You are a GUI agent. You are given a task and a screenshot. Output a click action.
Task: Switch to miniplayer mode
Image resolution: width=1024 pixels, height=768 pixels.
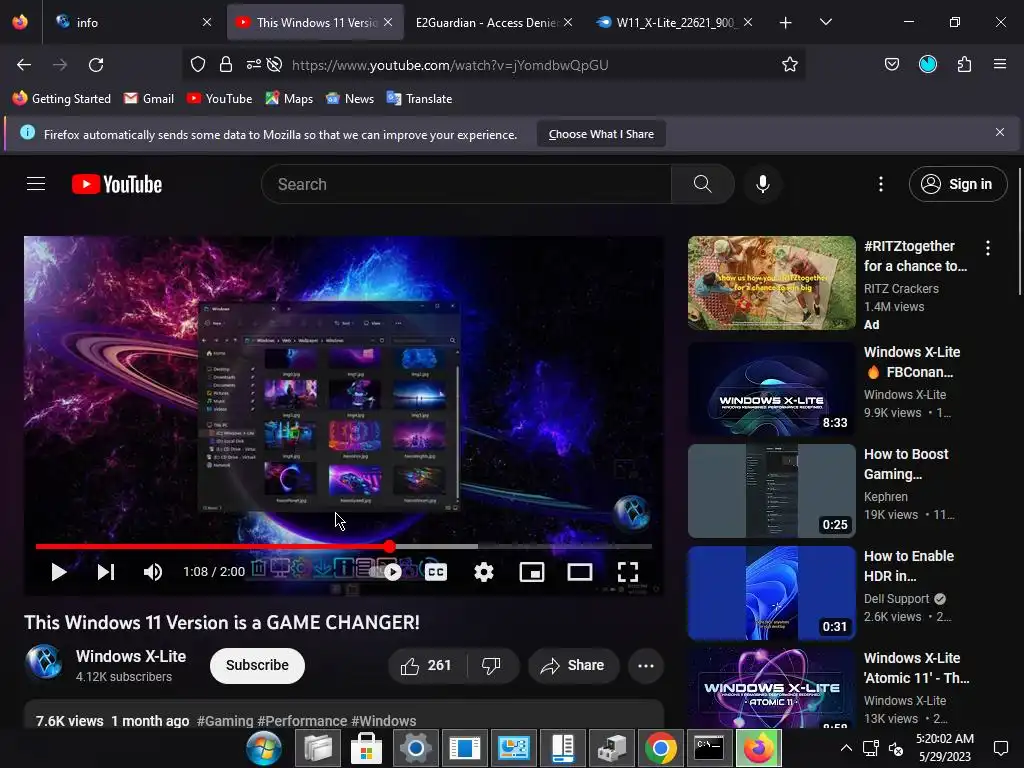tap(532, 572)
